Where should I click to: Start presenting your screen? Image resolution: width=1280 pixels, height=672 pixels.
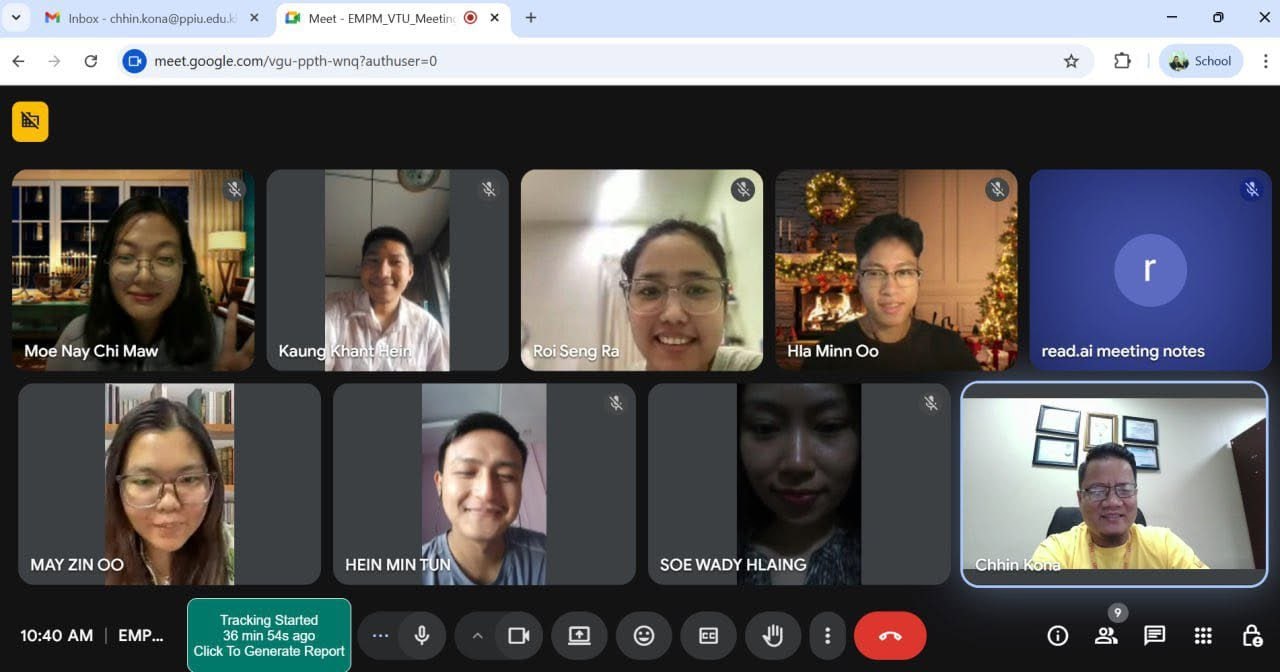pos(579,636)
